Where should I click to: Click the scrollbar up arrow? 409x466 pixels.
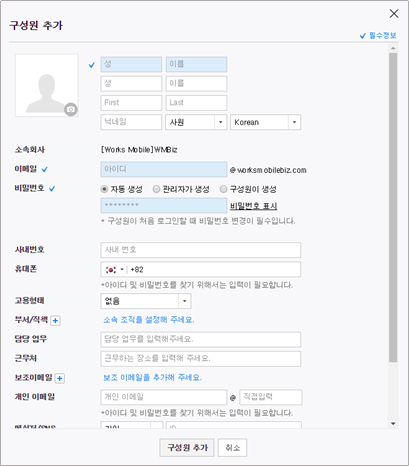pyautogui.click(x=393, y=49)
